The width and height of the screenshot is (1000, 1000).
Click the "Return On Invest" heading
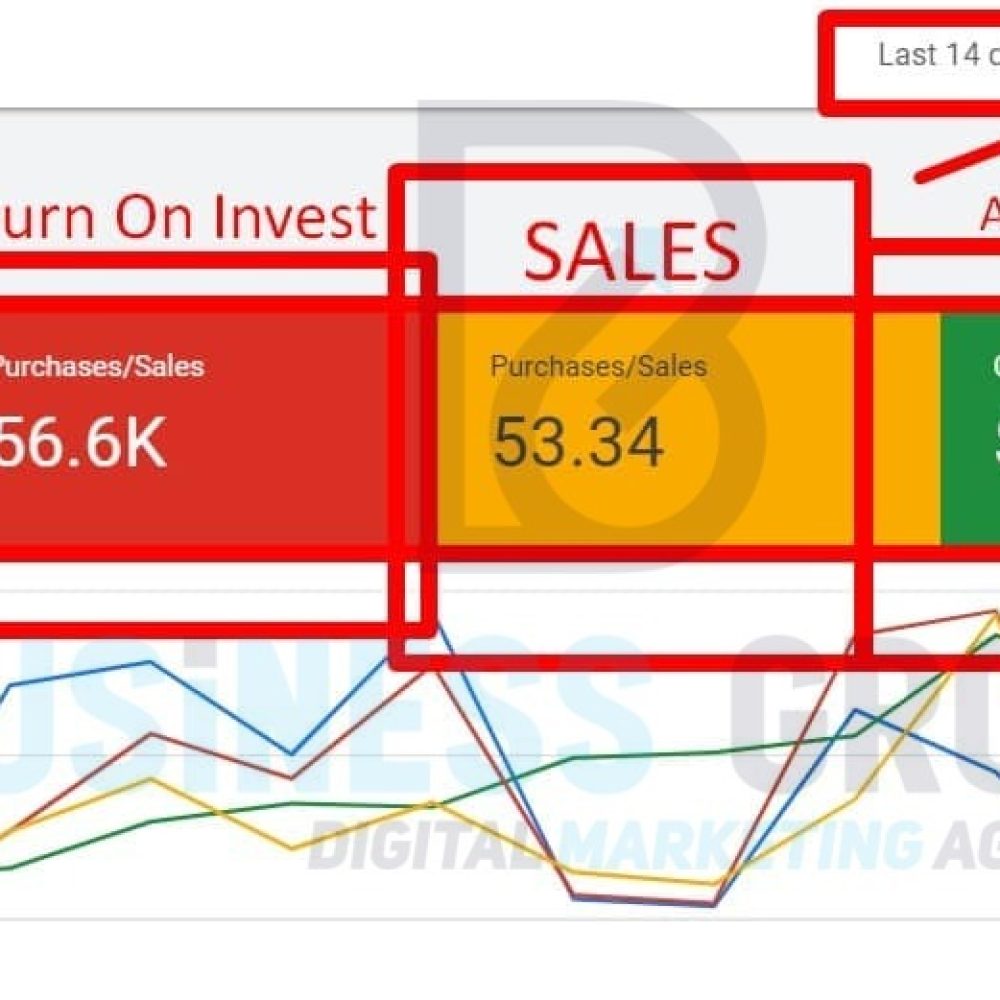(186, 216)
